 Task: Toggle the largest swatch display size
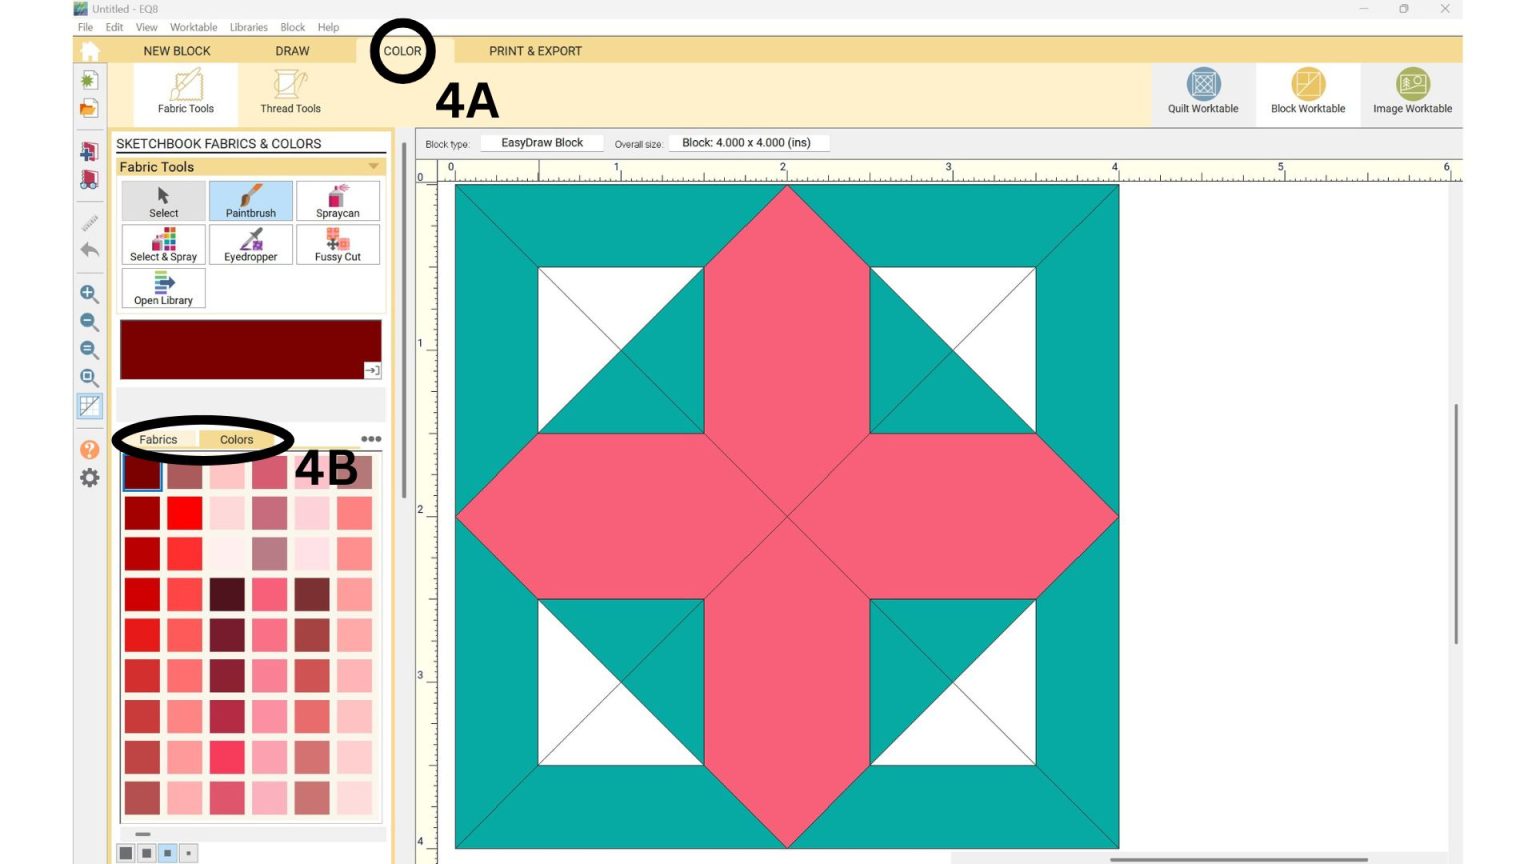(124, 853)
